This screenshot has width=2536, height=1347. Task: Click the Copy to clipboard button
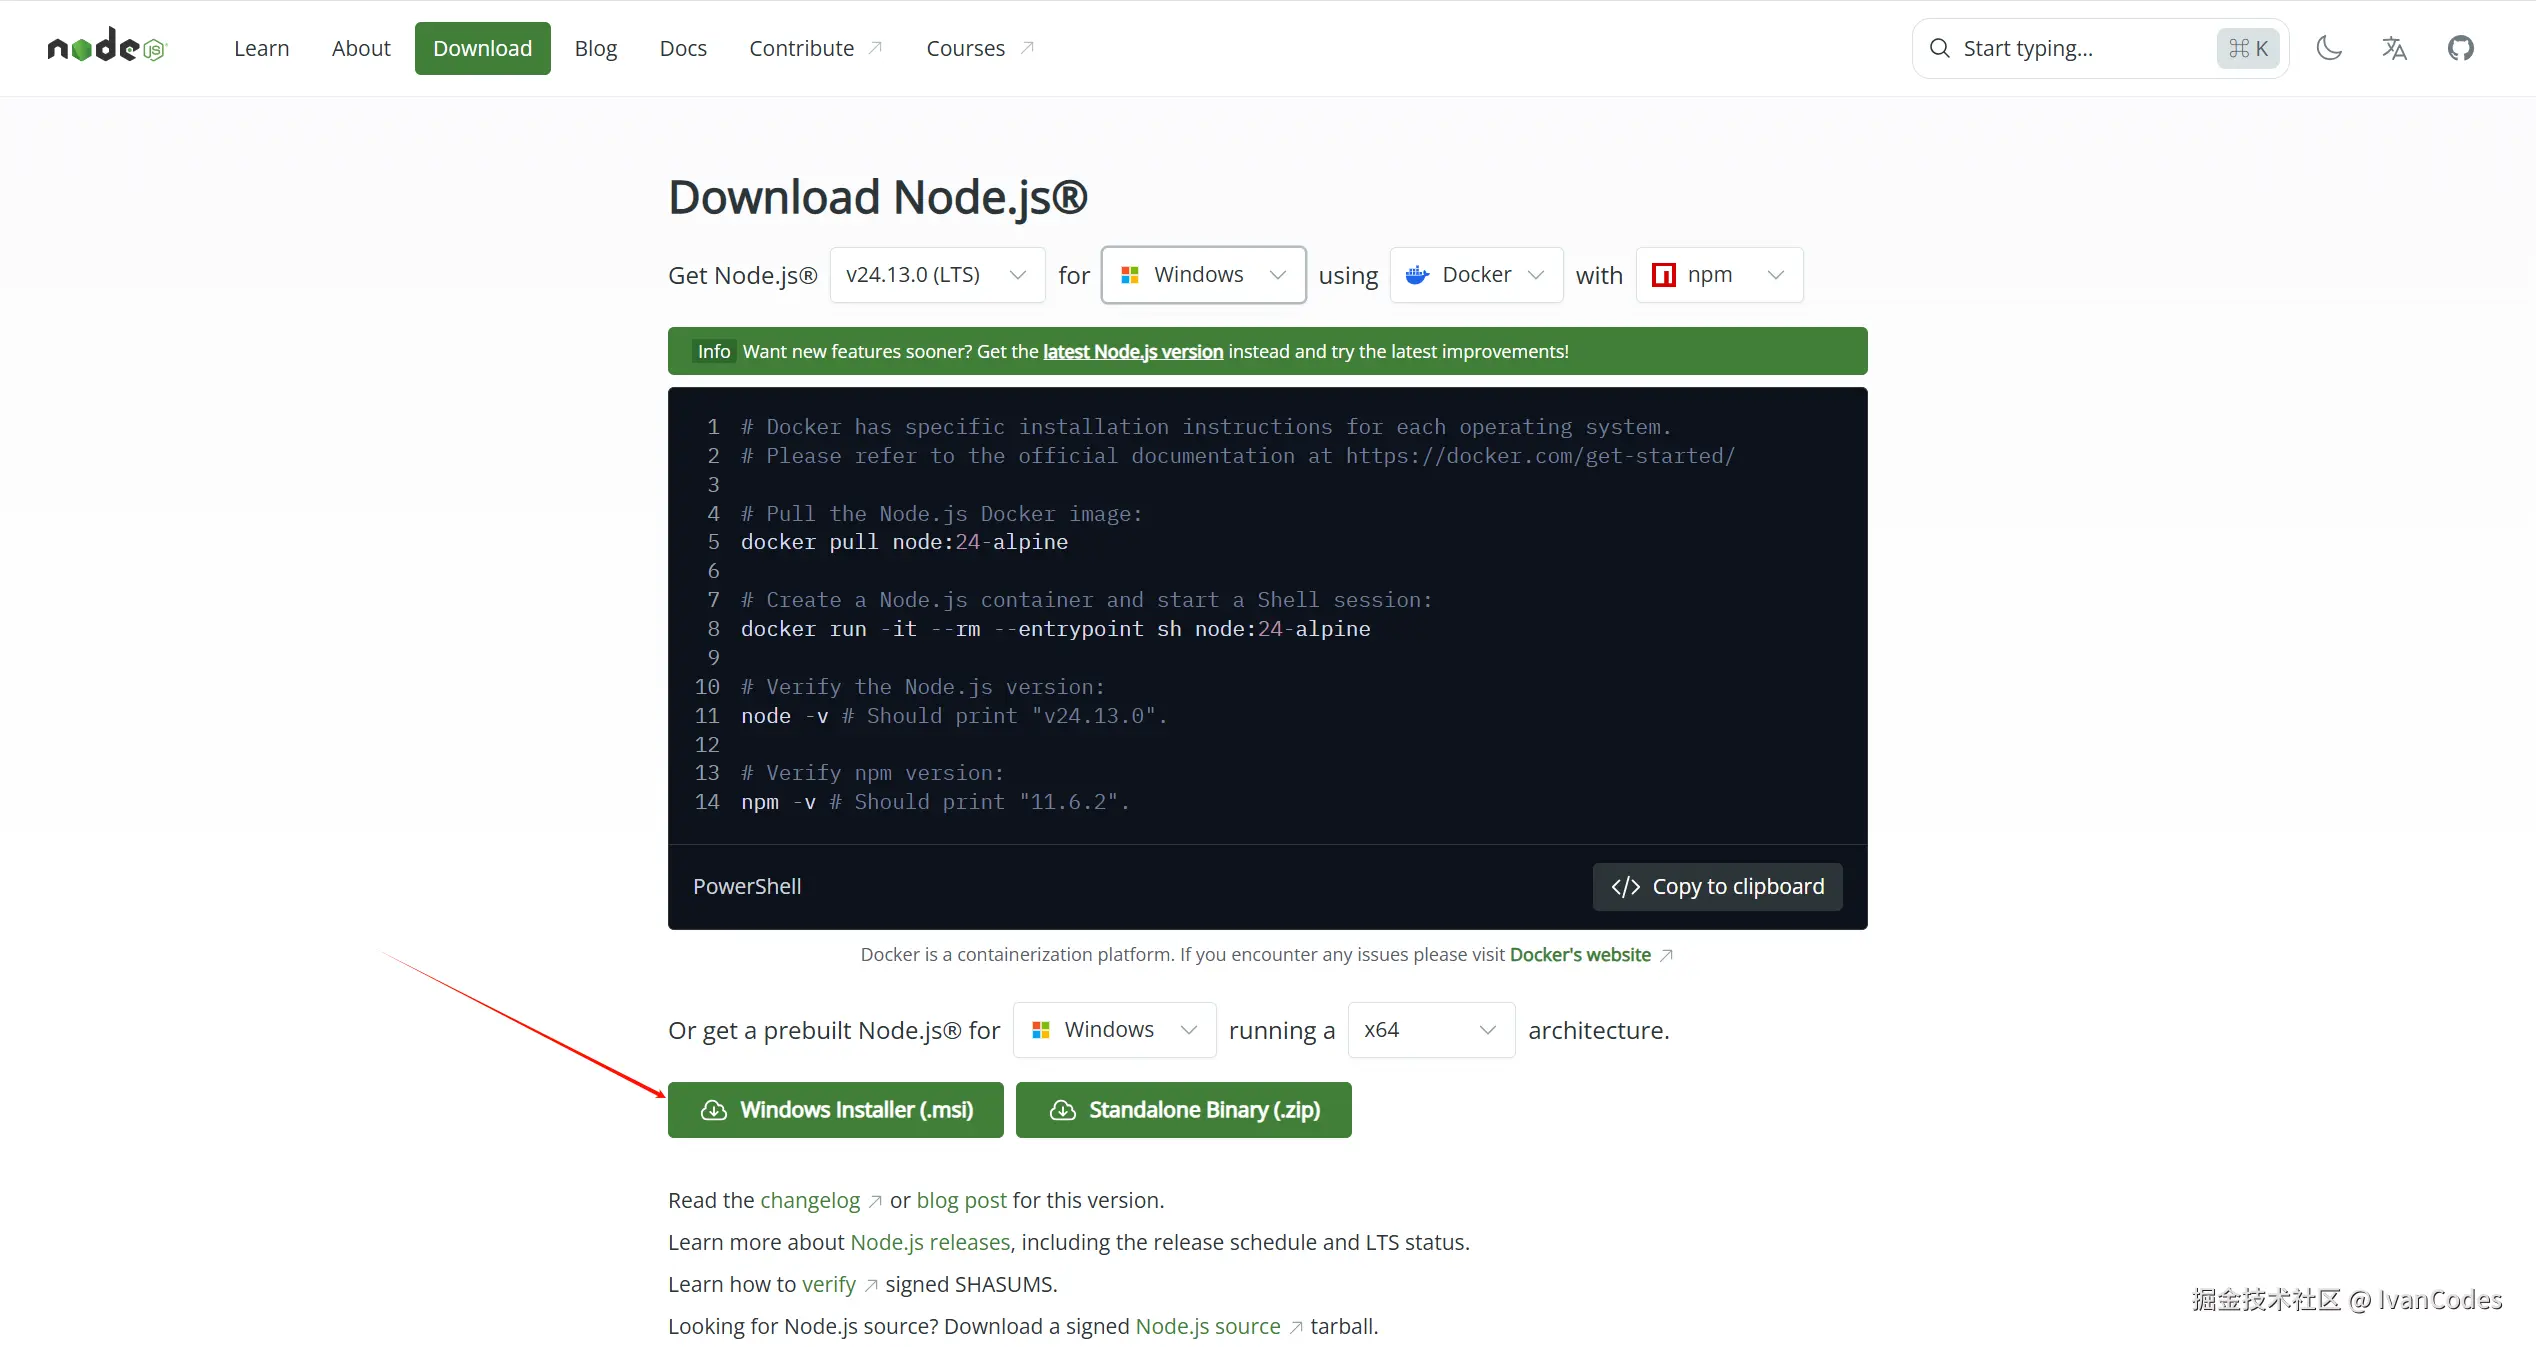coord(1717,886)
